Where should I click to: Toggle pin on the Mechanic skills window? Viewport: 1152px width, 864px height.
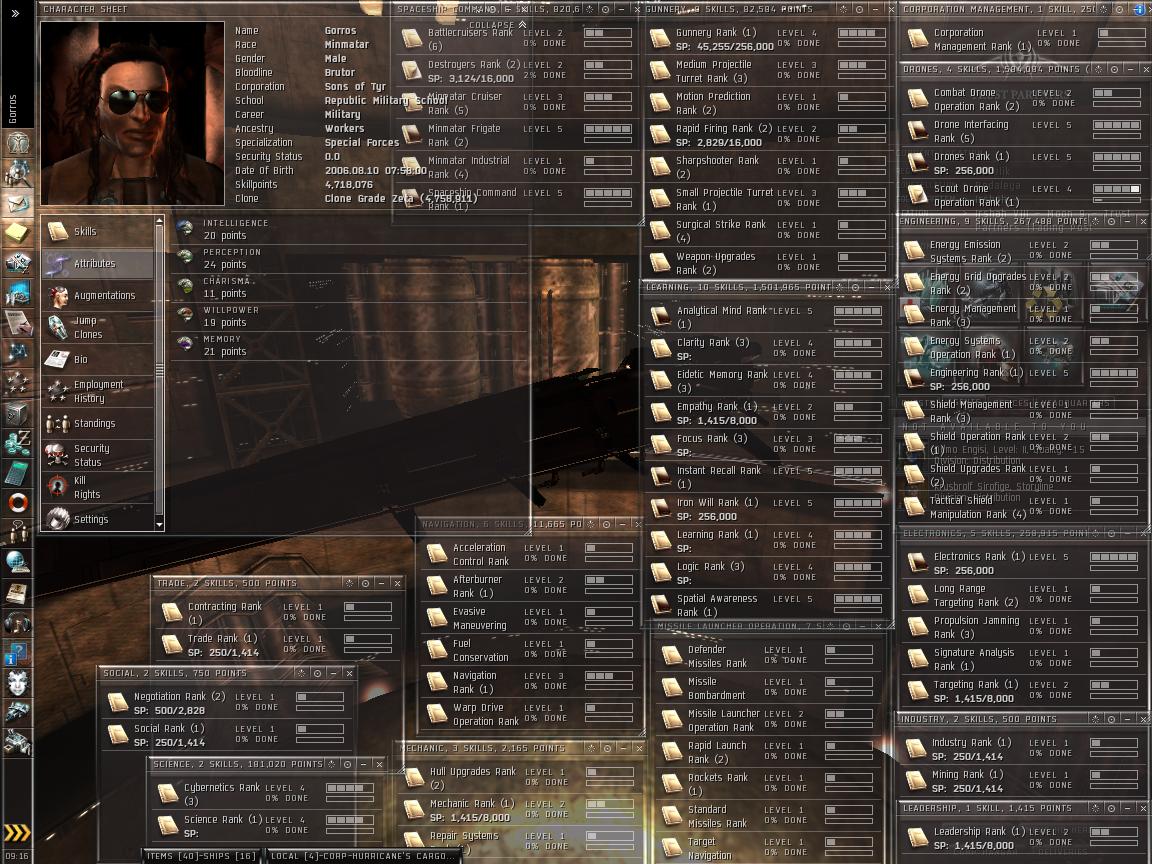point(608,748)
